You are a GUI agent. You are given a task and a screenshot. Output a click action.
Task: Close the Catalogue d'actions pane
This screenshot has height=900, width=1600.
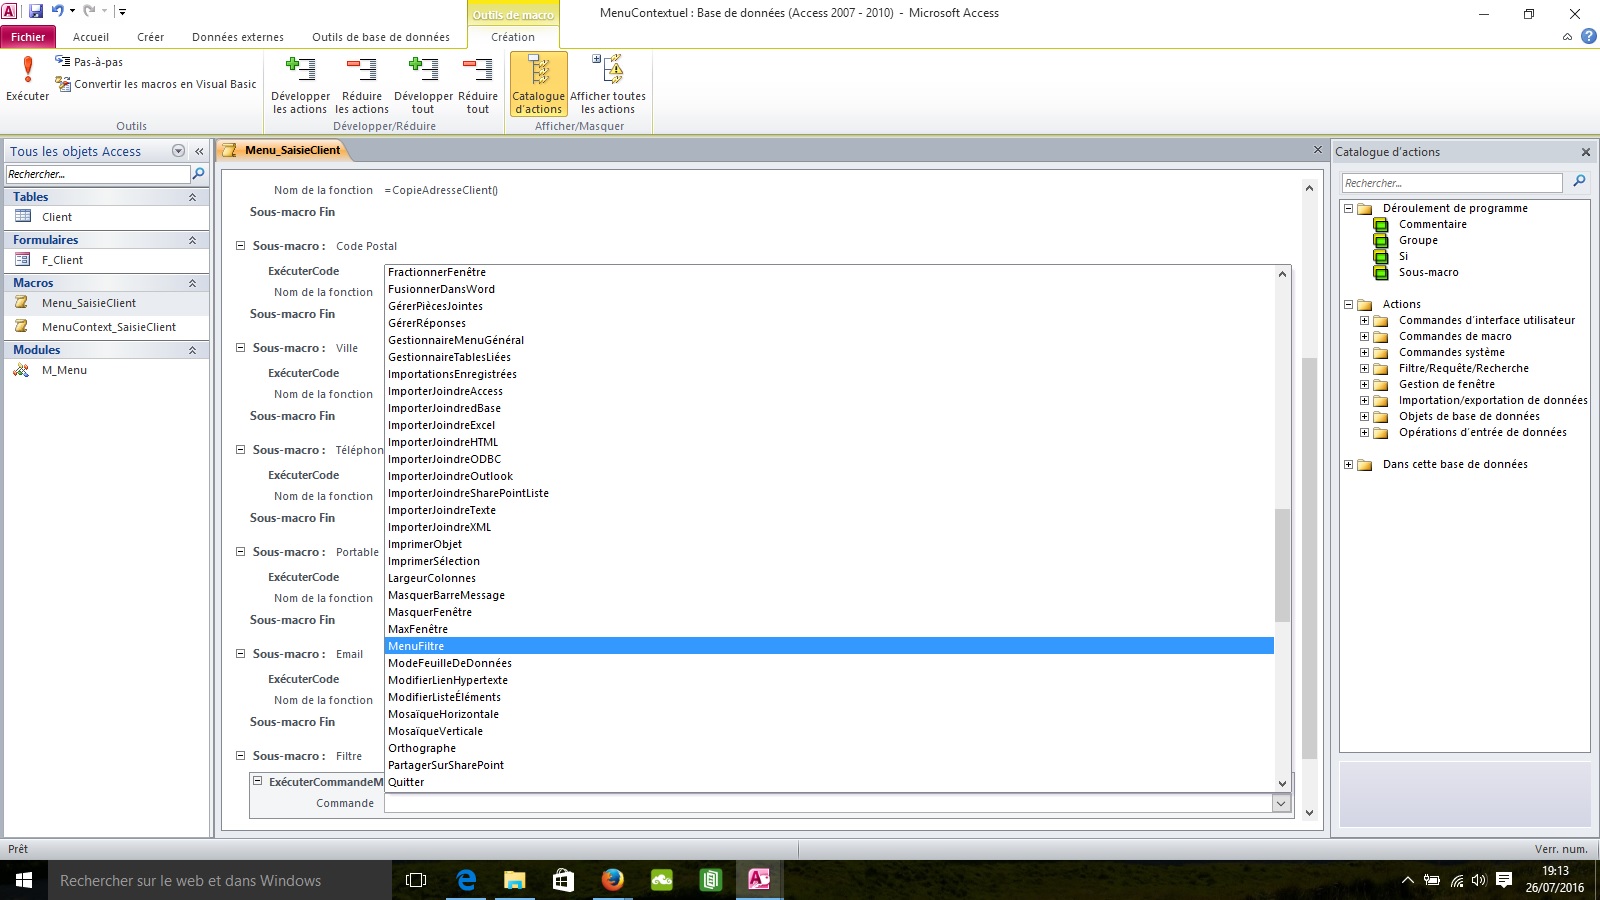point(1585,152)
